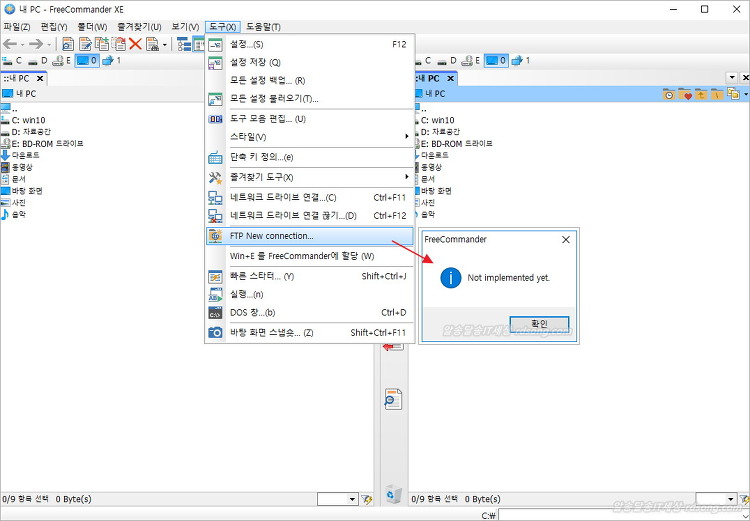The image size is (750, 521).
Task: Select FTP New connection menu item
Action: [x=310, y=236]
